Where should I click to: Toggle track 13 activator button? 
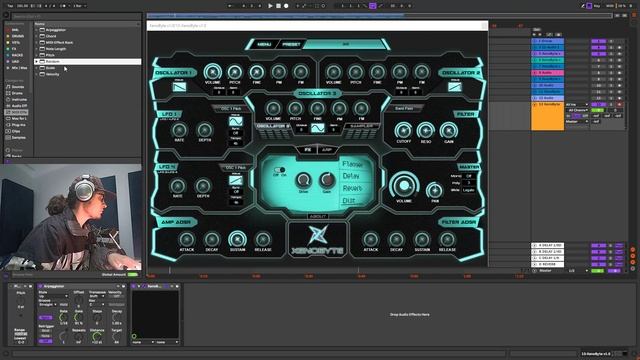click(x=598, y=105)
